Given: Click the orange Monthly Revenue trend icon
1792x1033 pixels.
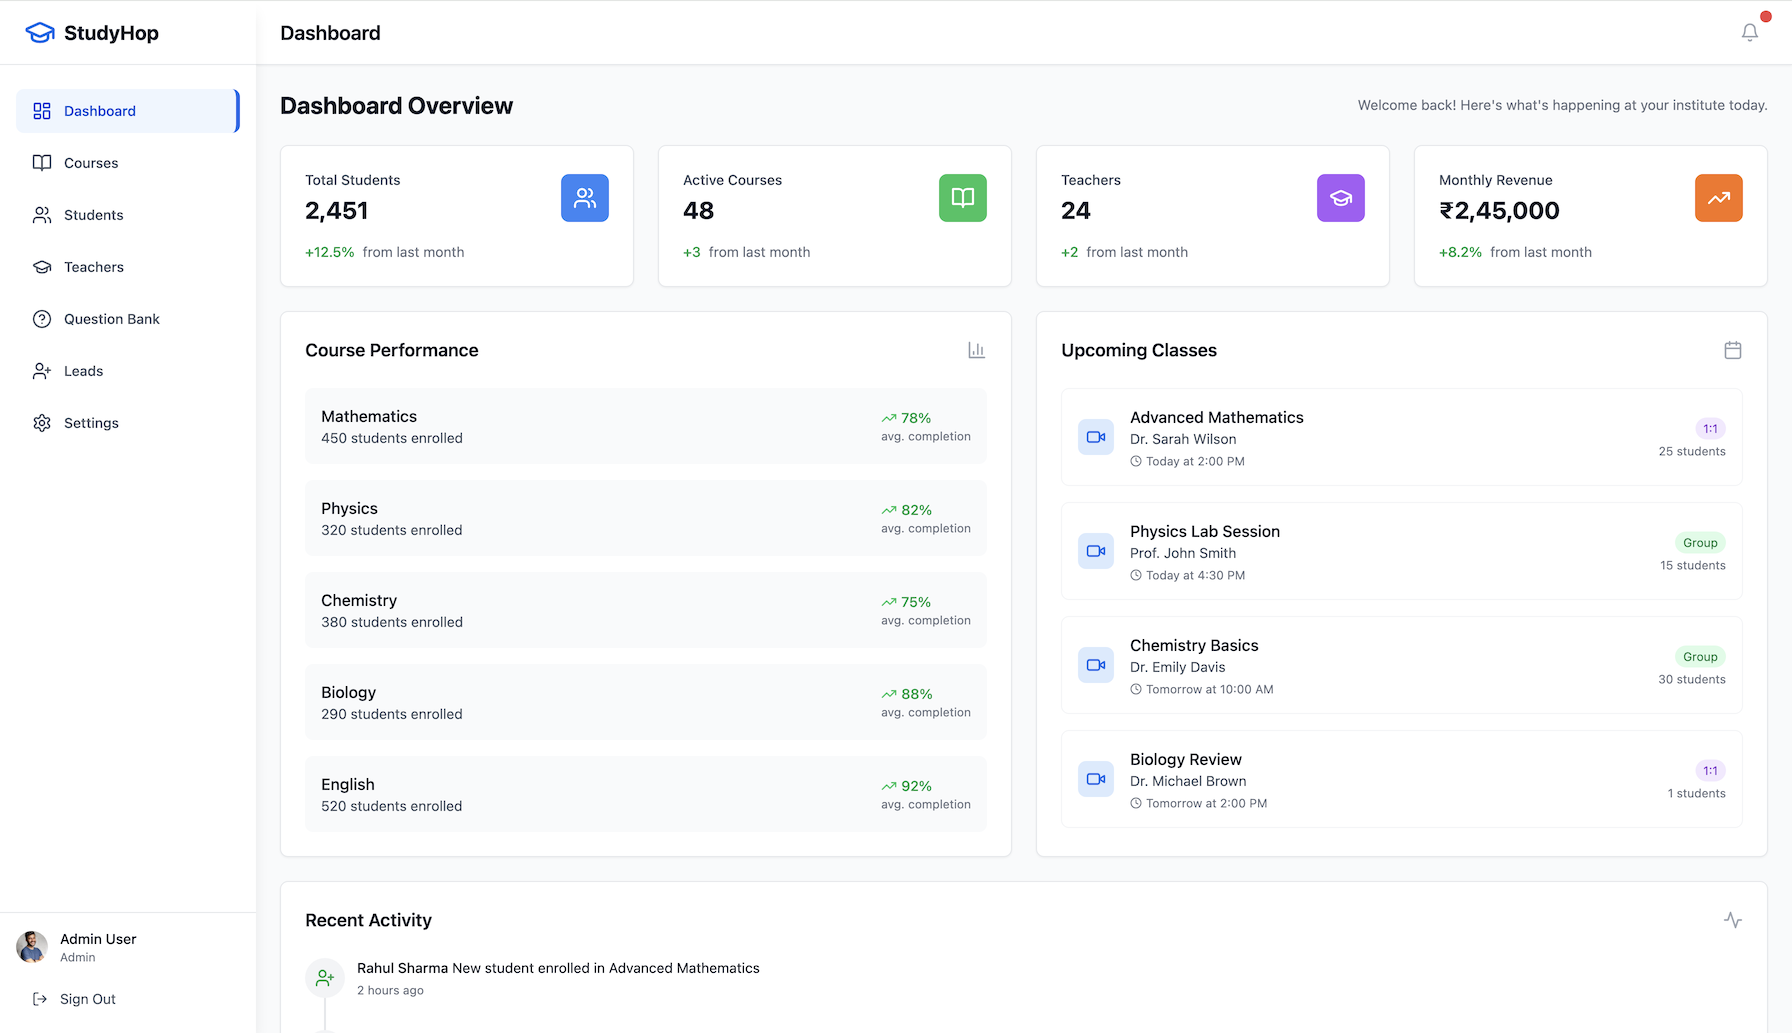Looking at the screenshot, I should [x=1718, y=198].
